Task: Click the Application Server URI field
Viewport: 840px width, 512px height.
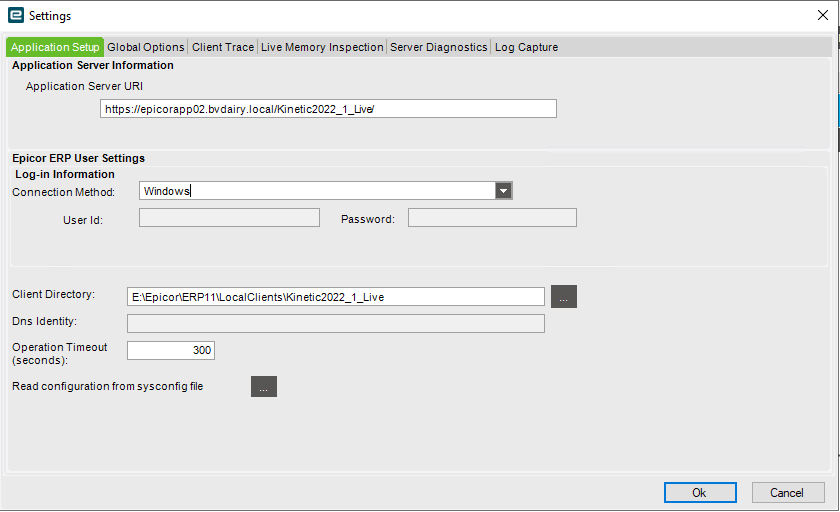Action: point(328,109)
